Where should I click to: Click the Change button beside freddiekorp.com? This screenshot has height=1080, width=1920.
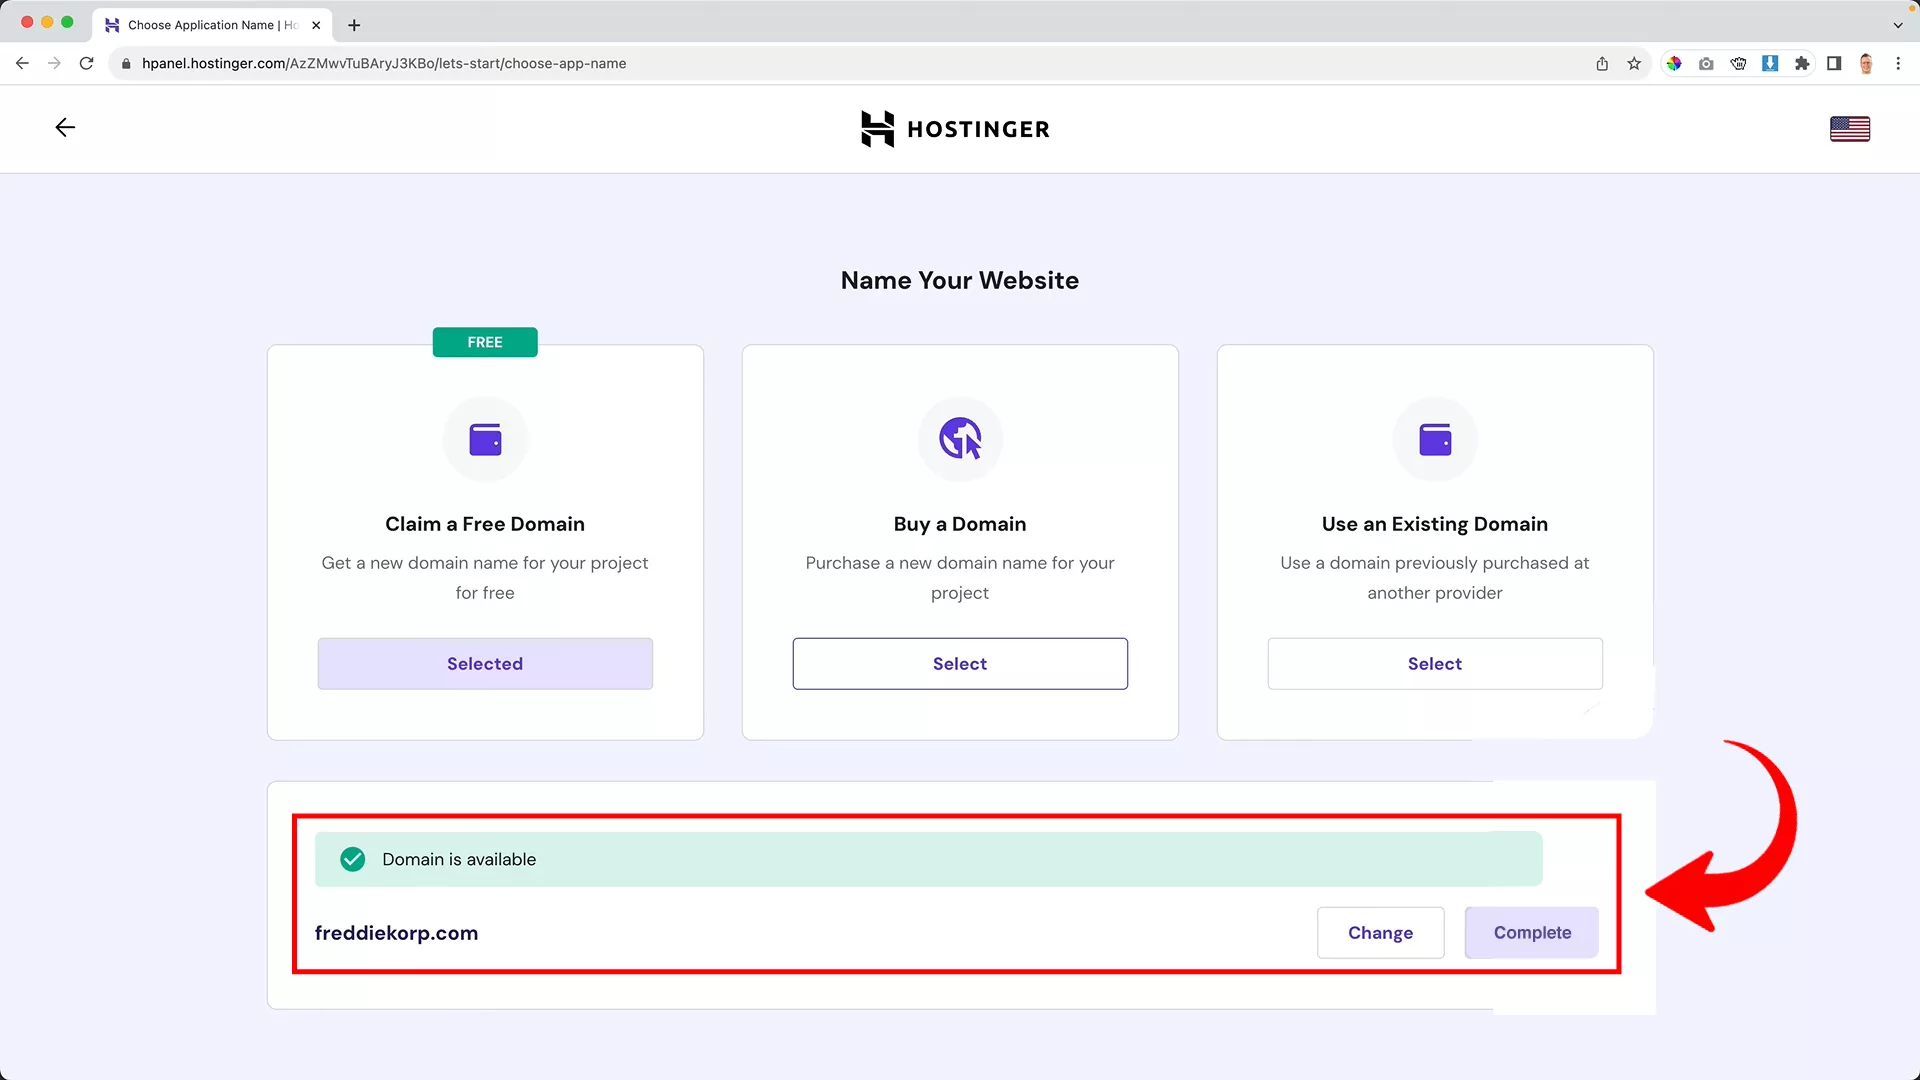tap(1380, 932)
